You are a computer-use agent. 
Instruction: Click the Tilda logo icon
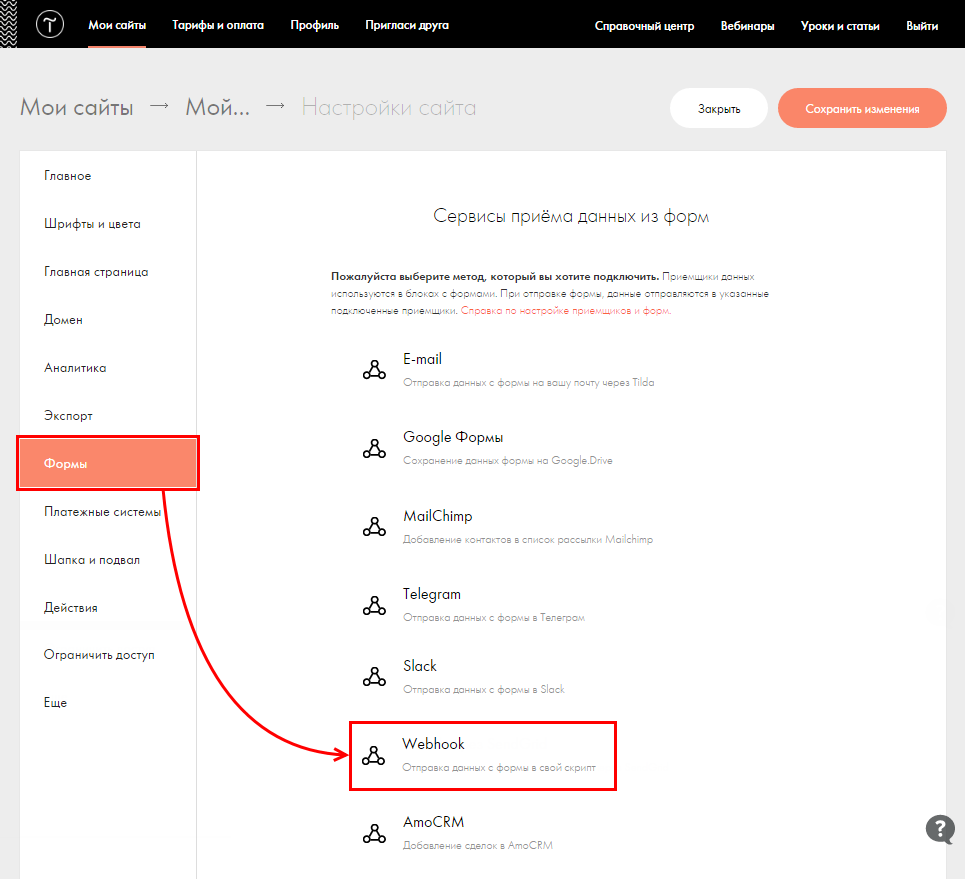49,25
